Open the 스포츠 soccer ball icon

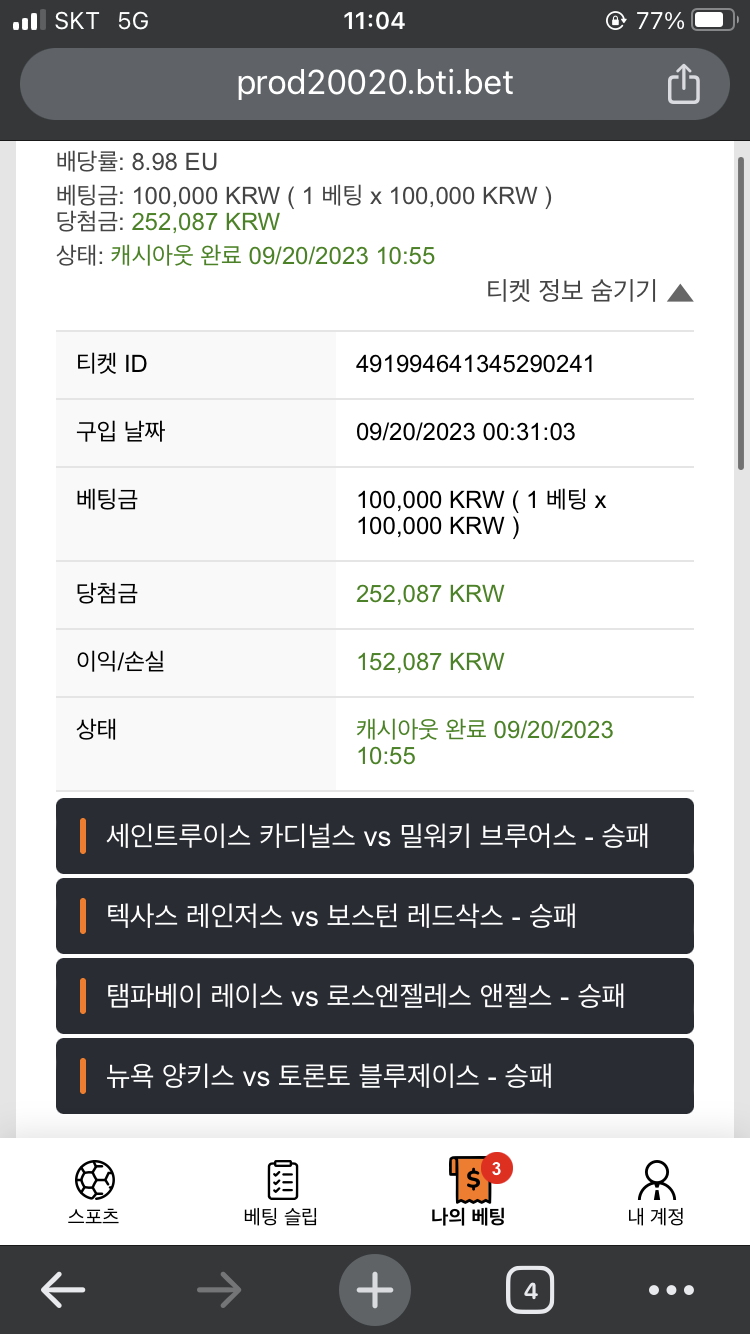click(94, 1180)
